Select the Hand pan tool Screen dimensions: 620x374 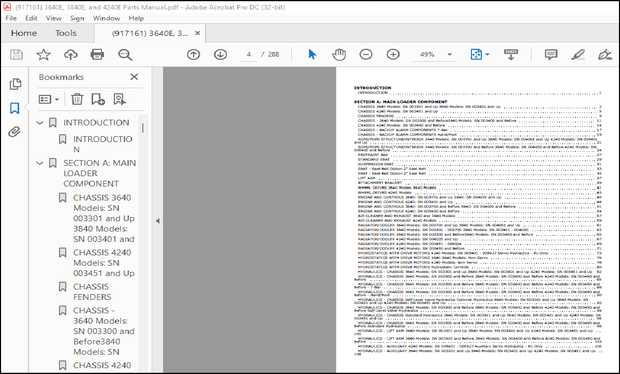tap(339, 54)
